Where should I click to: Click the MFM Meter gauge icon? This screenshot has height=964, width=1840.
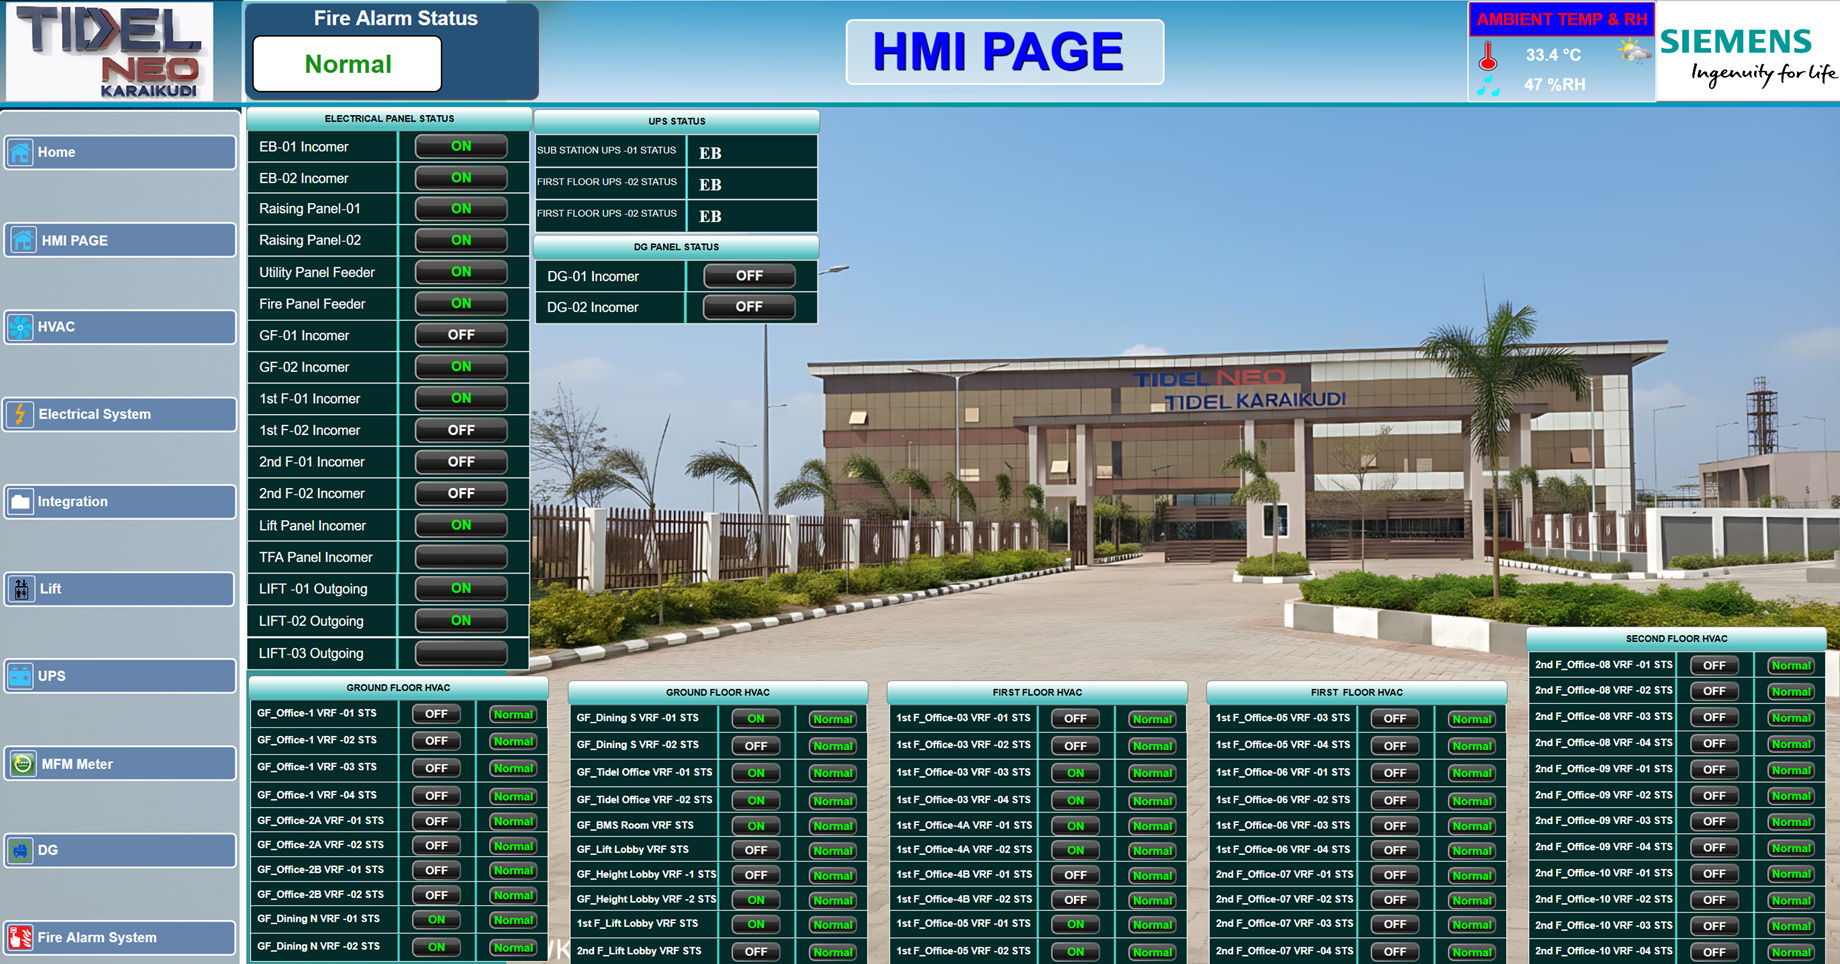tap(22, 764)
